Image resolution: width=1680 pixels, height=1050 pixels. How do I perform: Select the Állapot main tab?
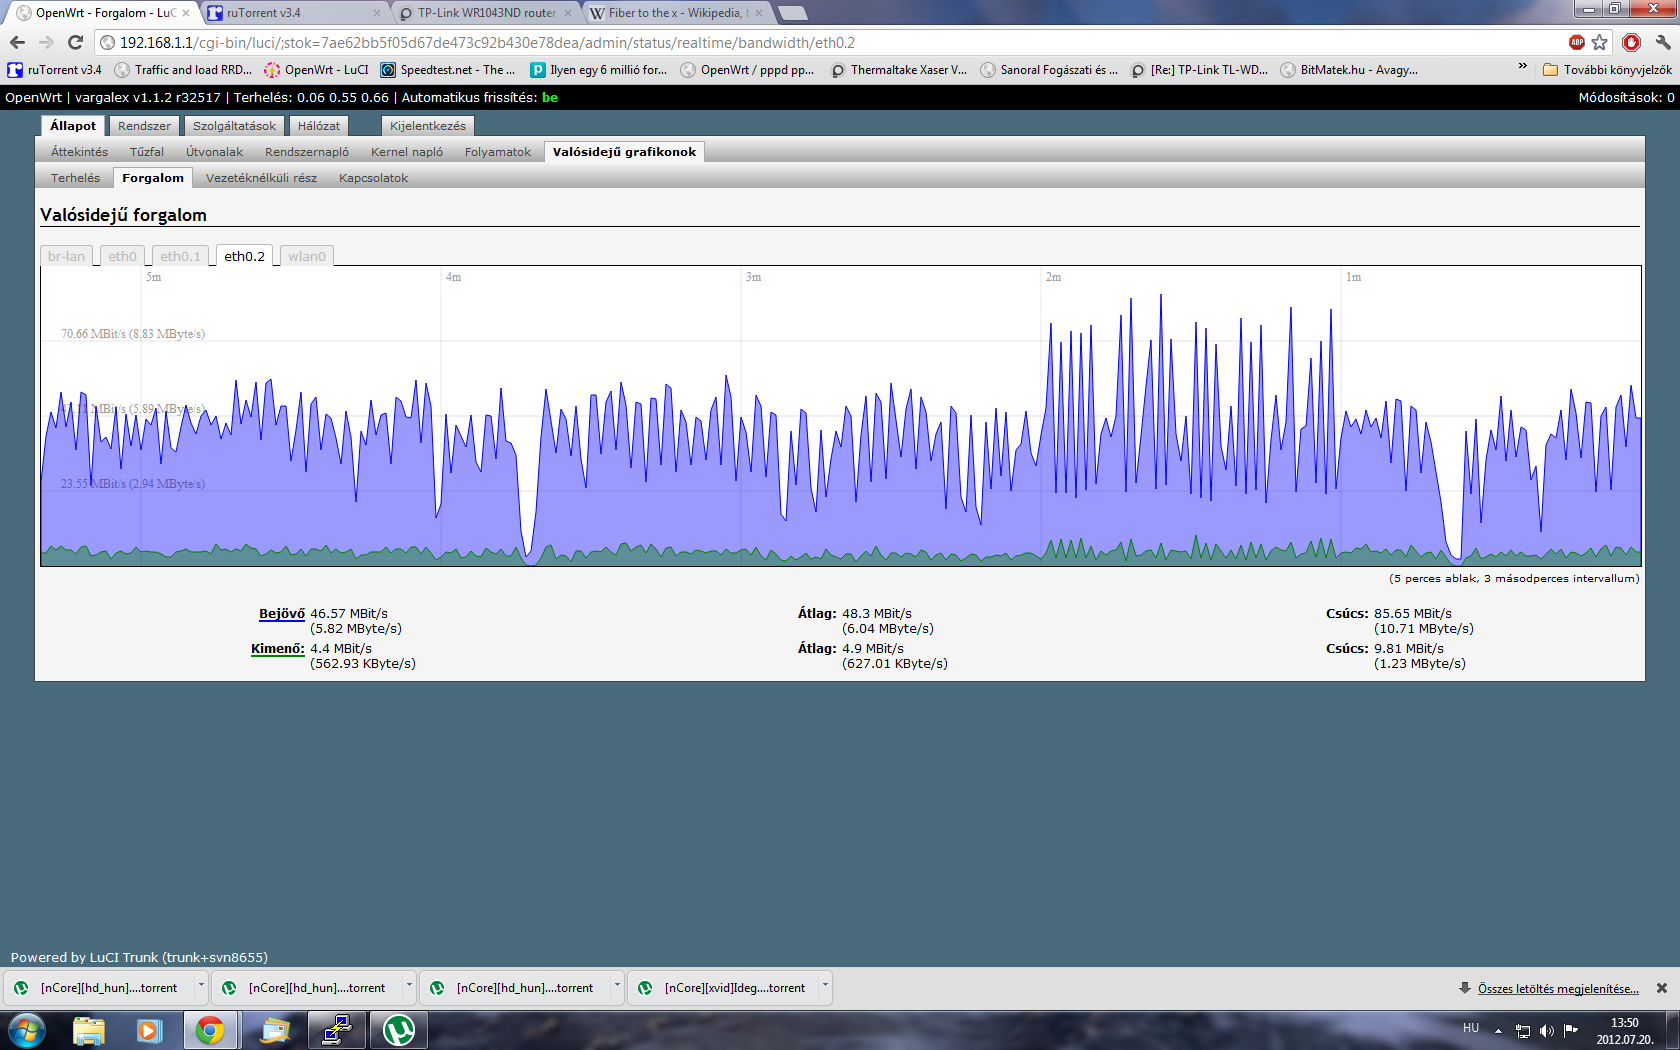click(73, 126)
